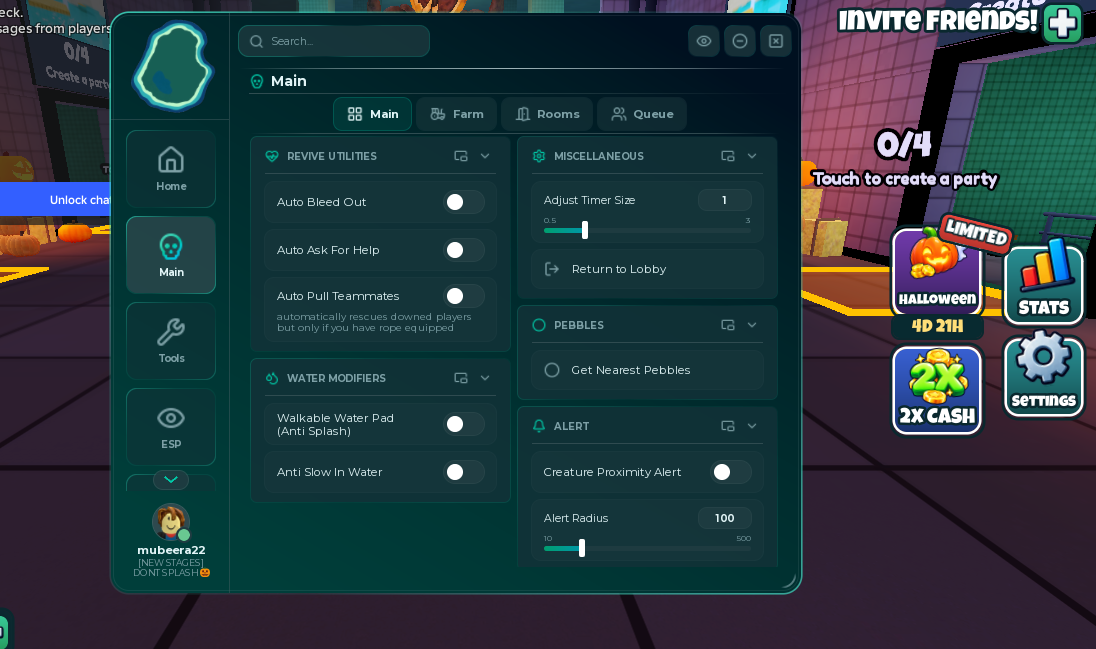This screenshot has height=649, width=1096.
Task: Toggle Creature Proximity Alert
Action: (x=731, y=472)
